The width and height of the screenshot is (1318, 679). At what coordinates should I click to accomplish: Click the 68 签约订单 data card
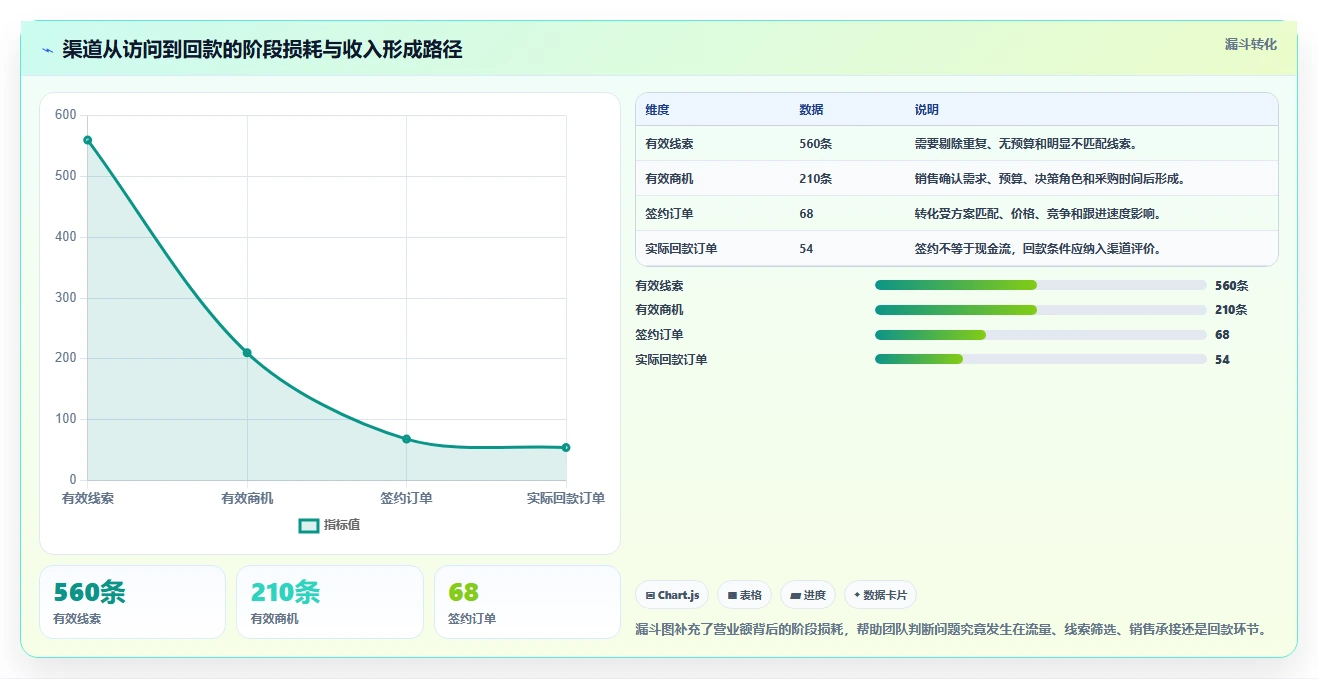coord(528,602)
